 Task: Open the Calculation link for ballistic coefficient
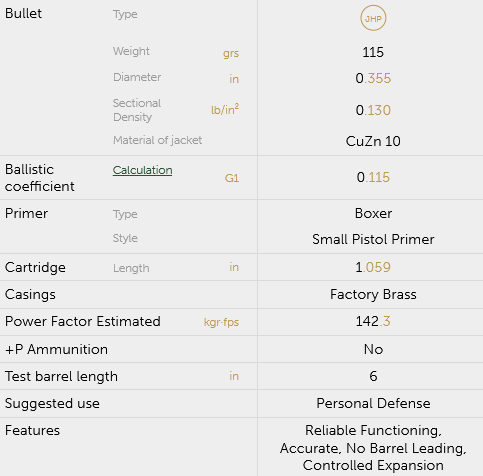point(142,170)
